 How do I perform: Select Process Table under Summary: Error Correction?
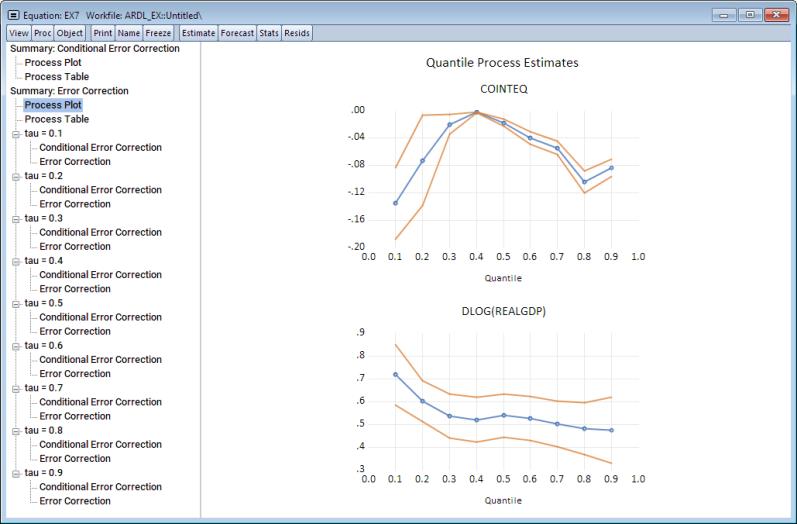point(56,119)
